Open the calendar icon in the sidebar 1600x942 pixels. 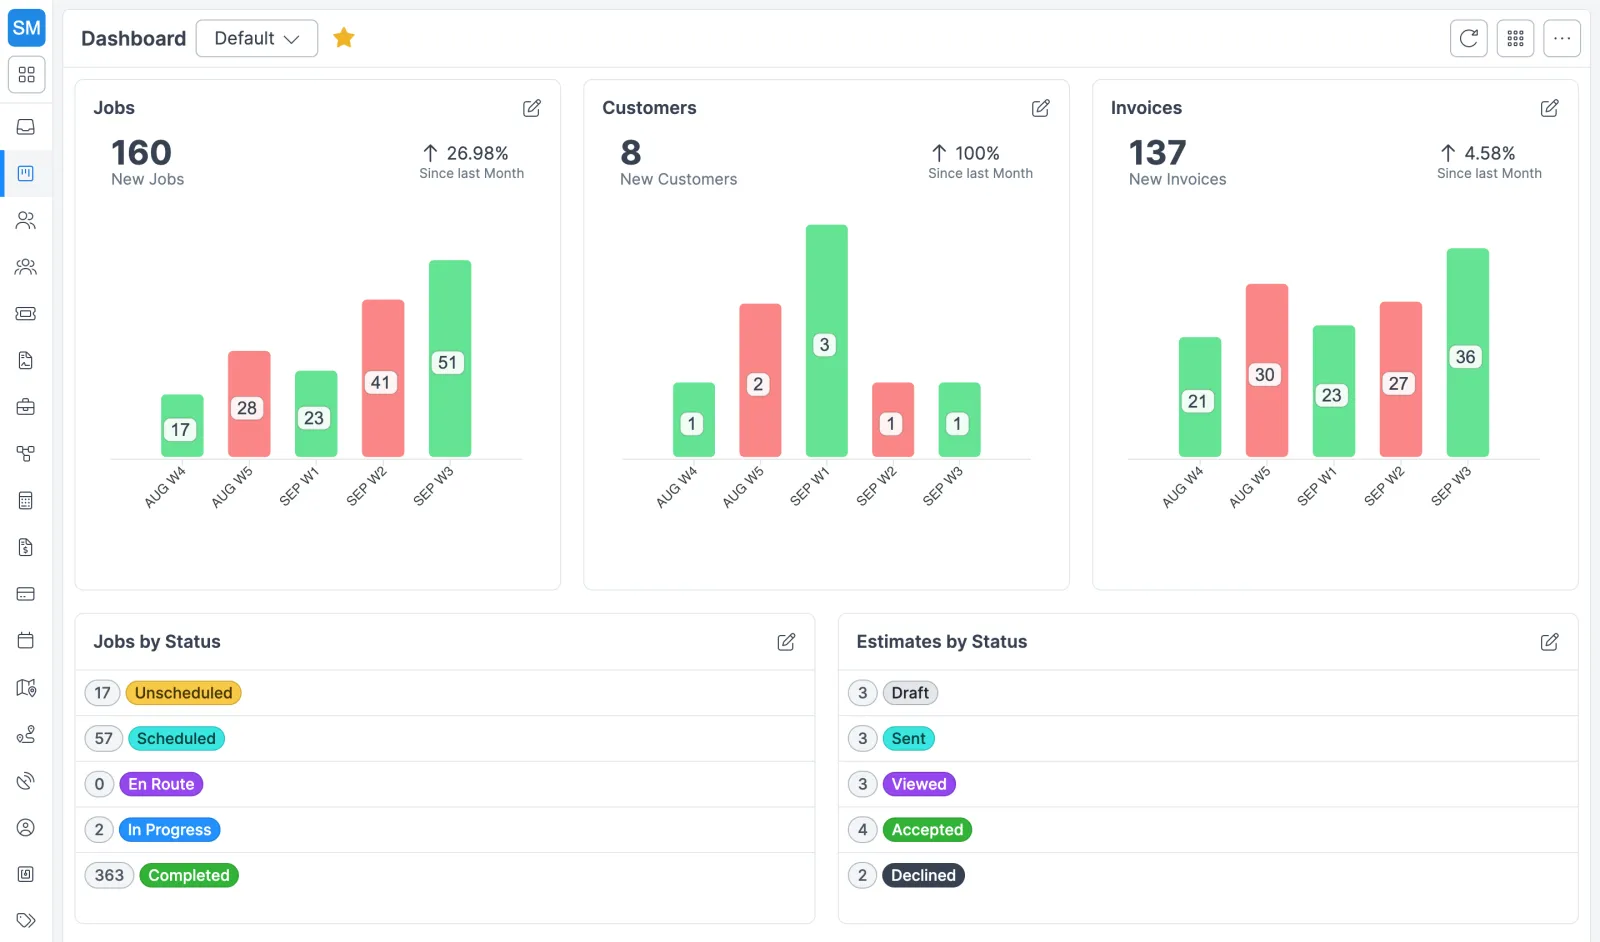pos(26,641)
